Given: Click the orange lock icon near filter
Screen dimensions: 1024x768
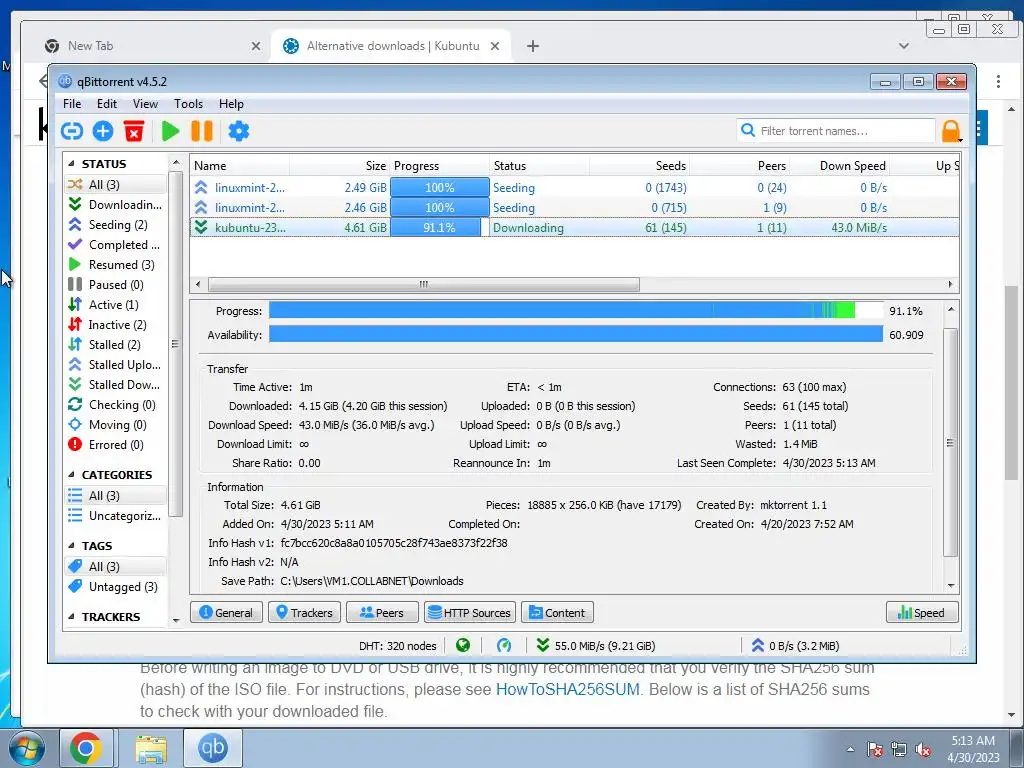Looking at the screenshot, I should pyautogui.click(x=951, y=131).
